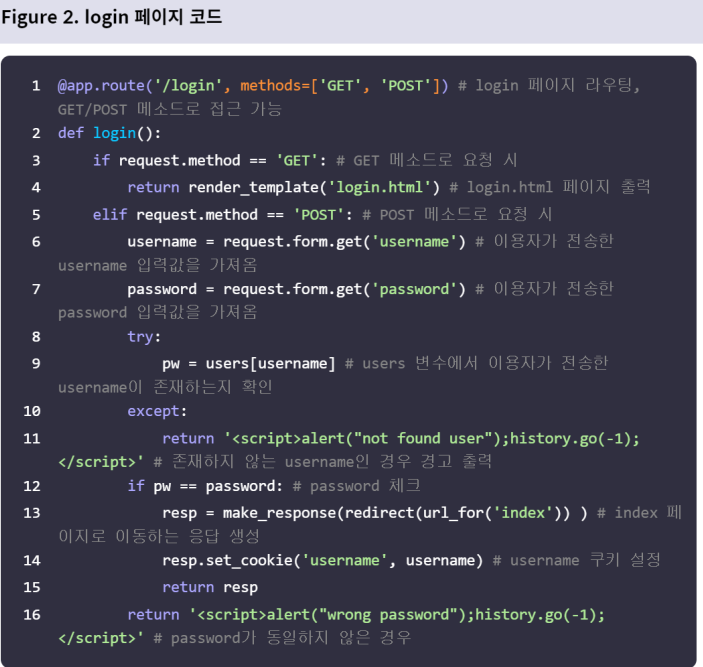Click the 'try:' keyword on line 8

click(144, 337)
